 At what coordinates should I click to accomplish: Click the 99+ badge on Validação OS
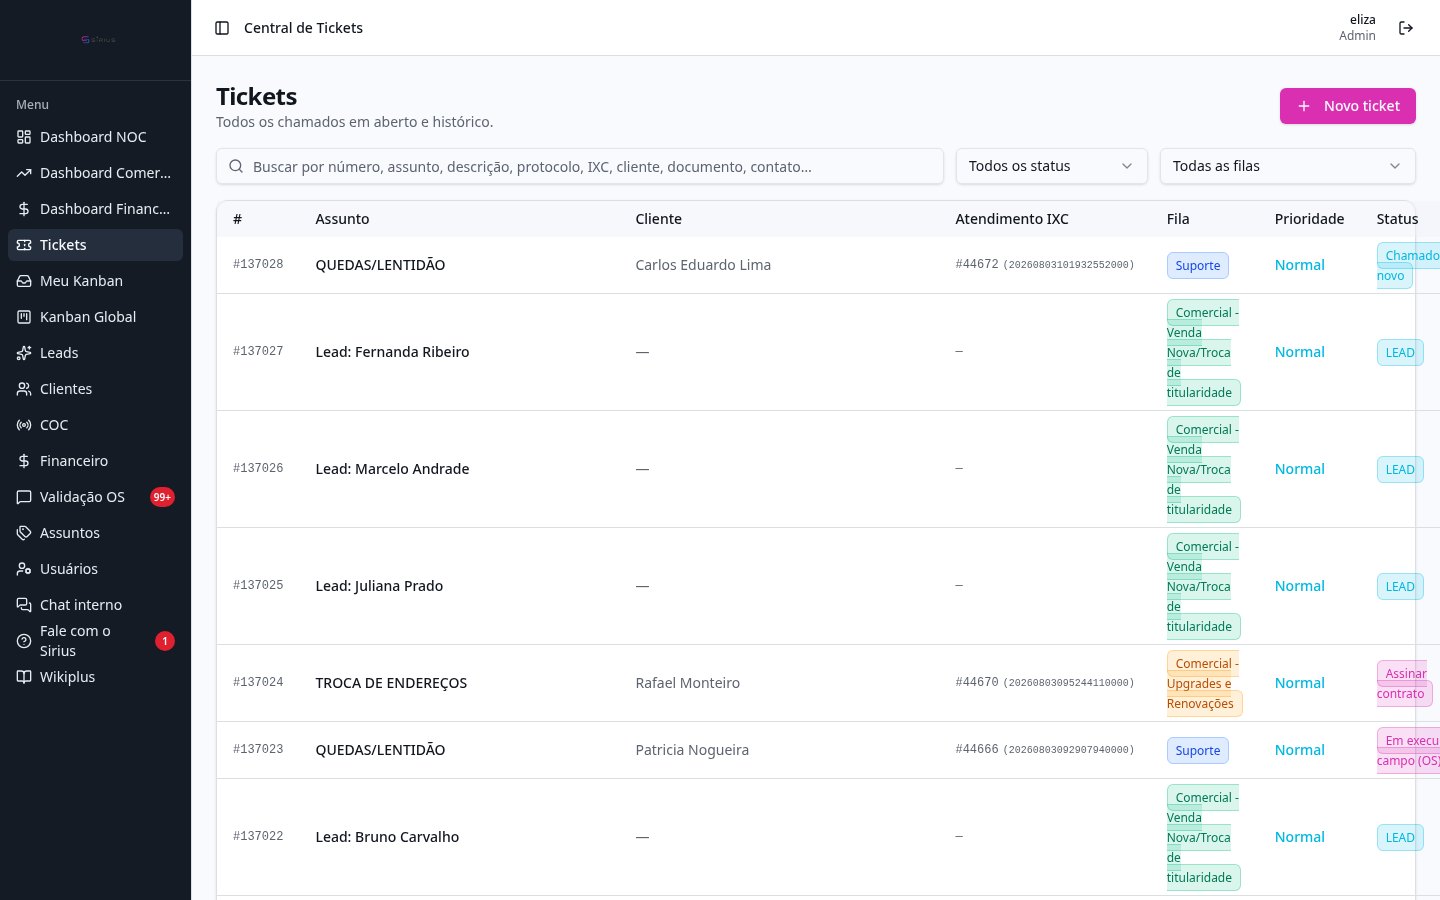pos(162,497)
